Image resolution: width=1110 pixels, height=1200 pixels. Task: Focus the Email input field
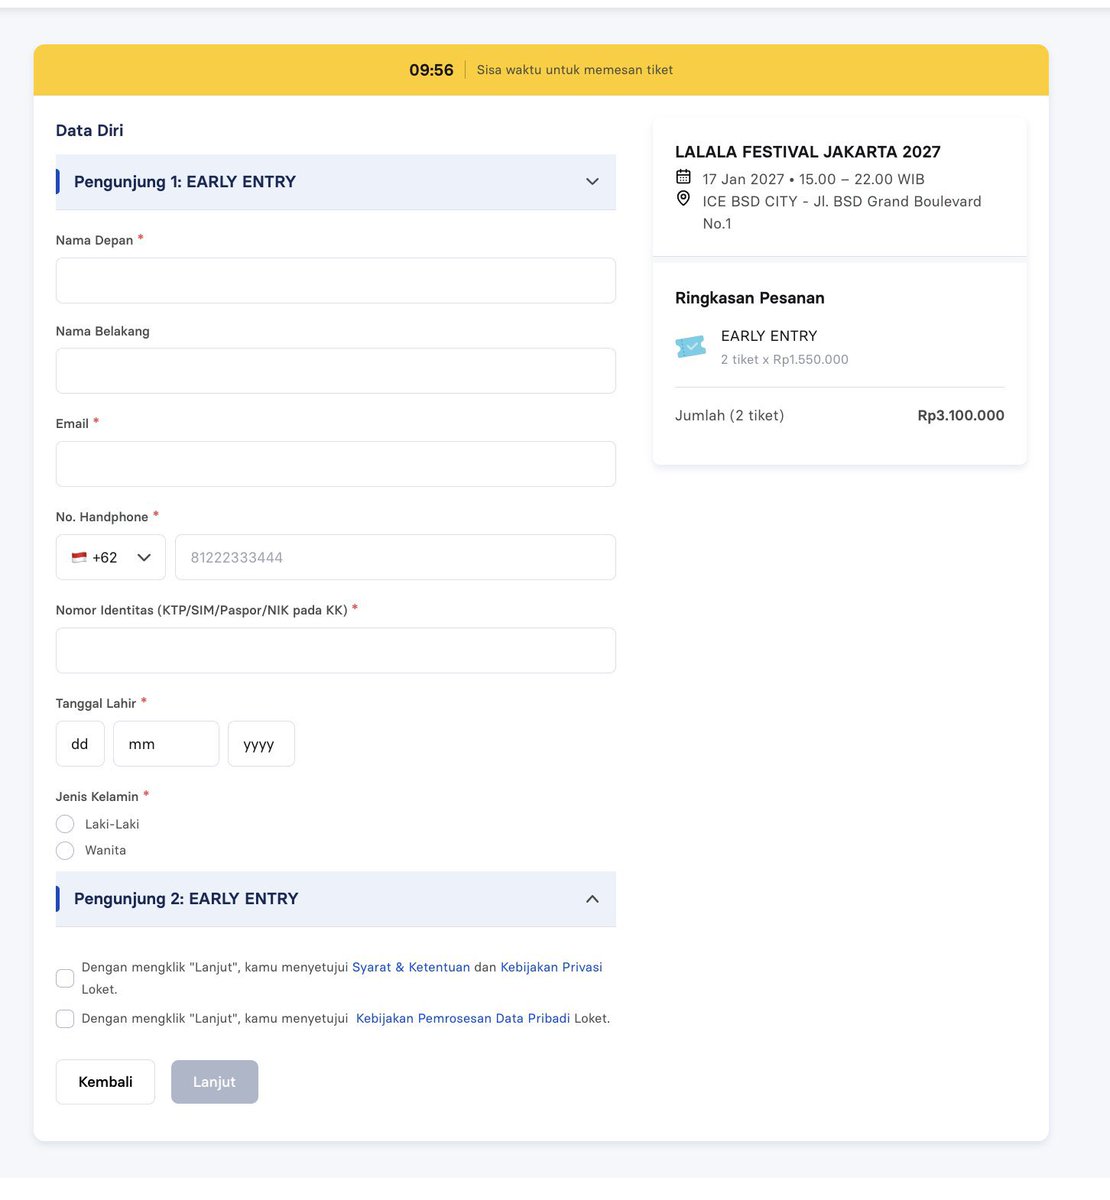pos(336,464)
